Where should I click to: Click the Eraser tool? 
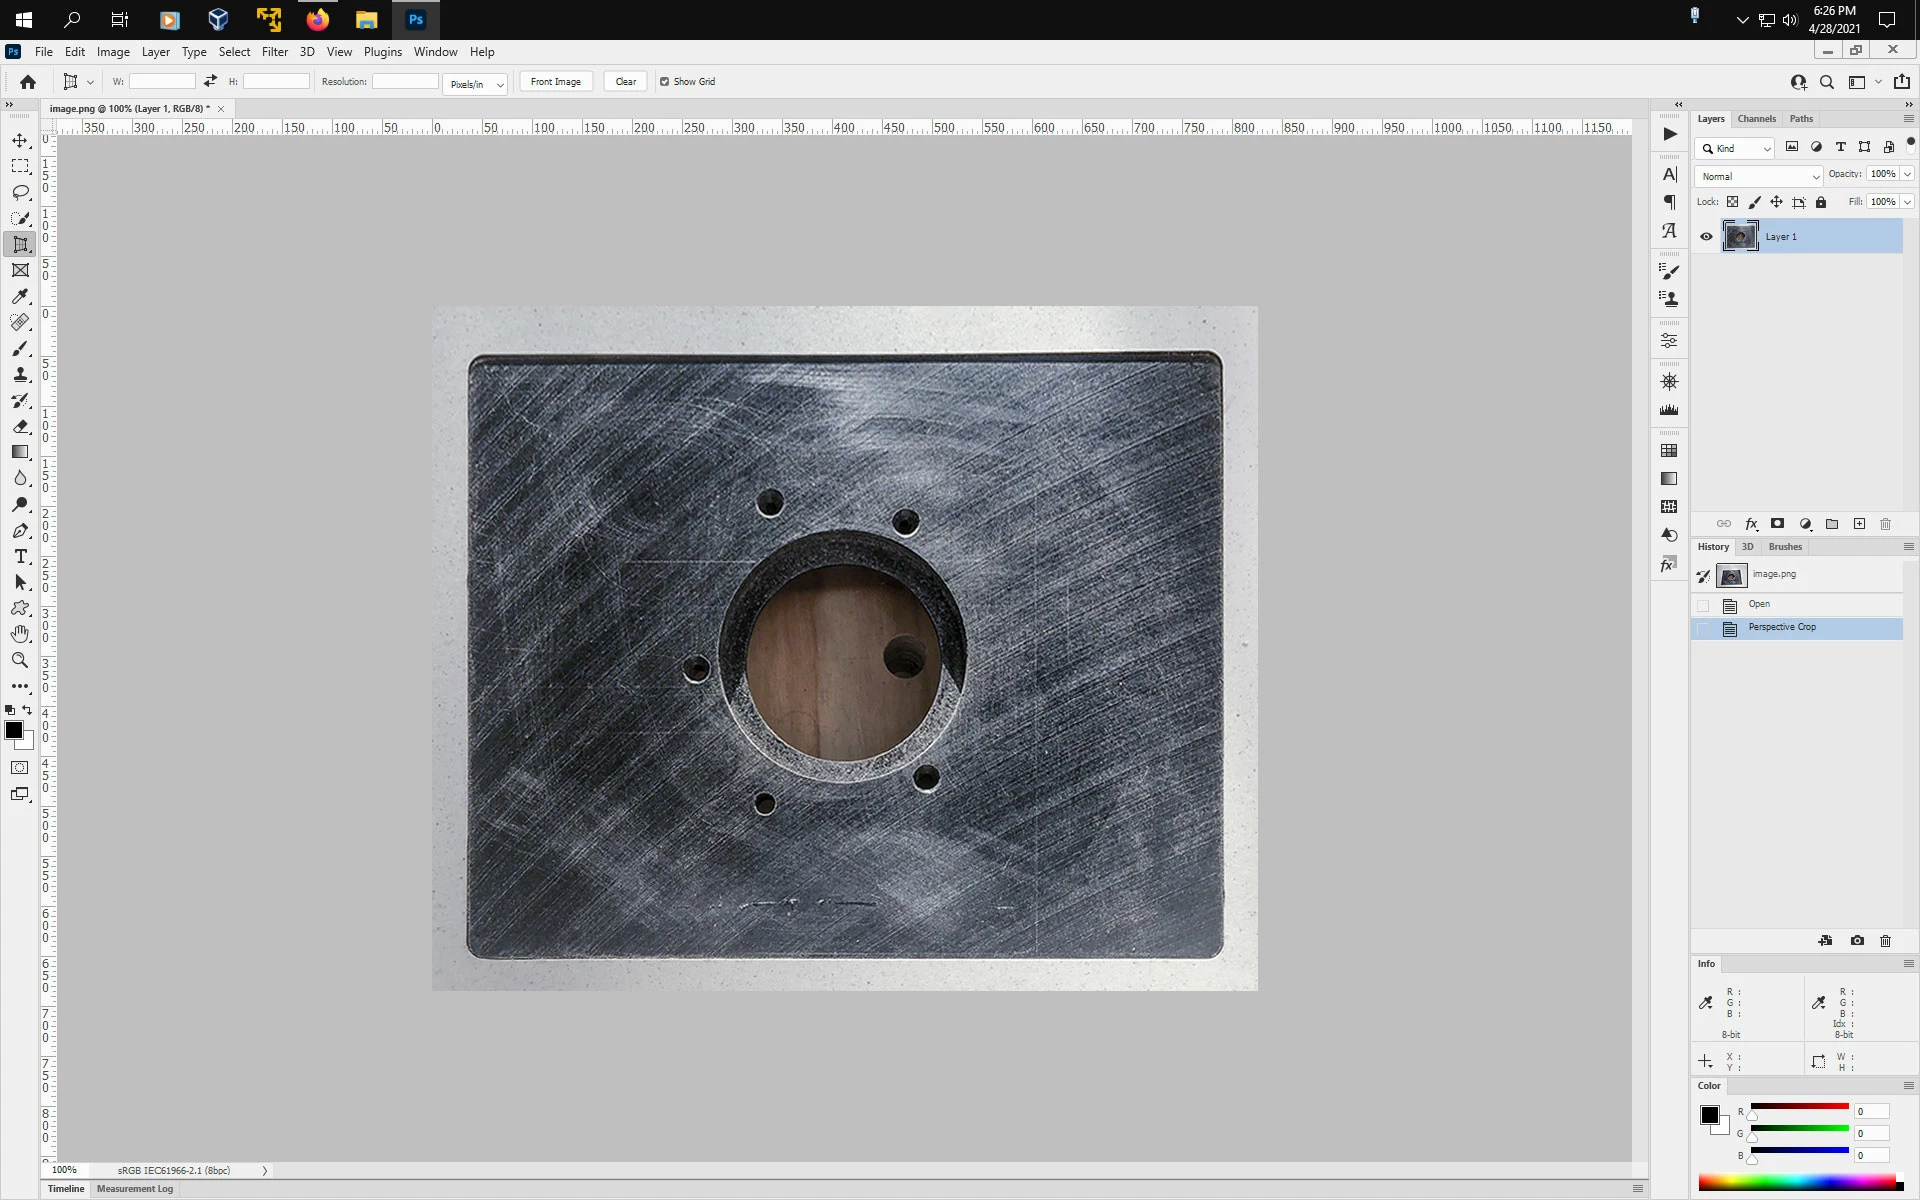[20, 426]
